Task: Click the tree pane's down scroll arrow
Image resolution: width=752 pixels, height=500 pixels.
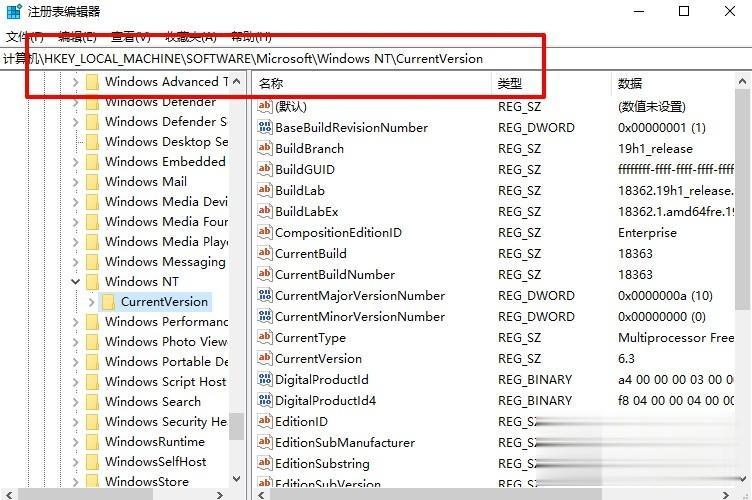Action: coord(236,478)
